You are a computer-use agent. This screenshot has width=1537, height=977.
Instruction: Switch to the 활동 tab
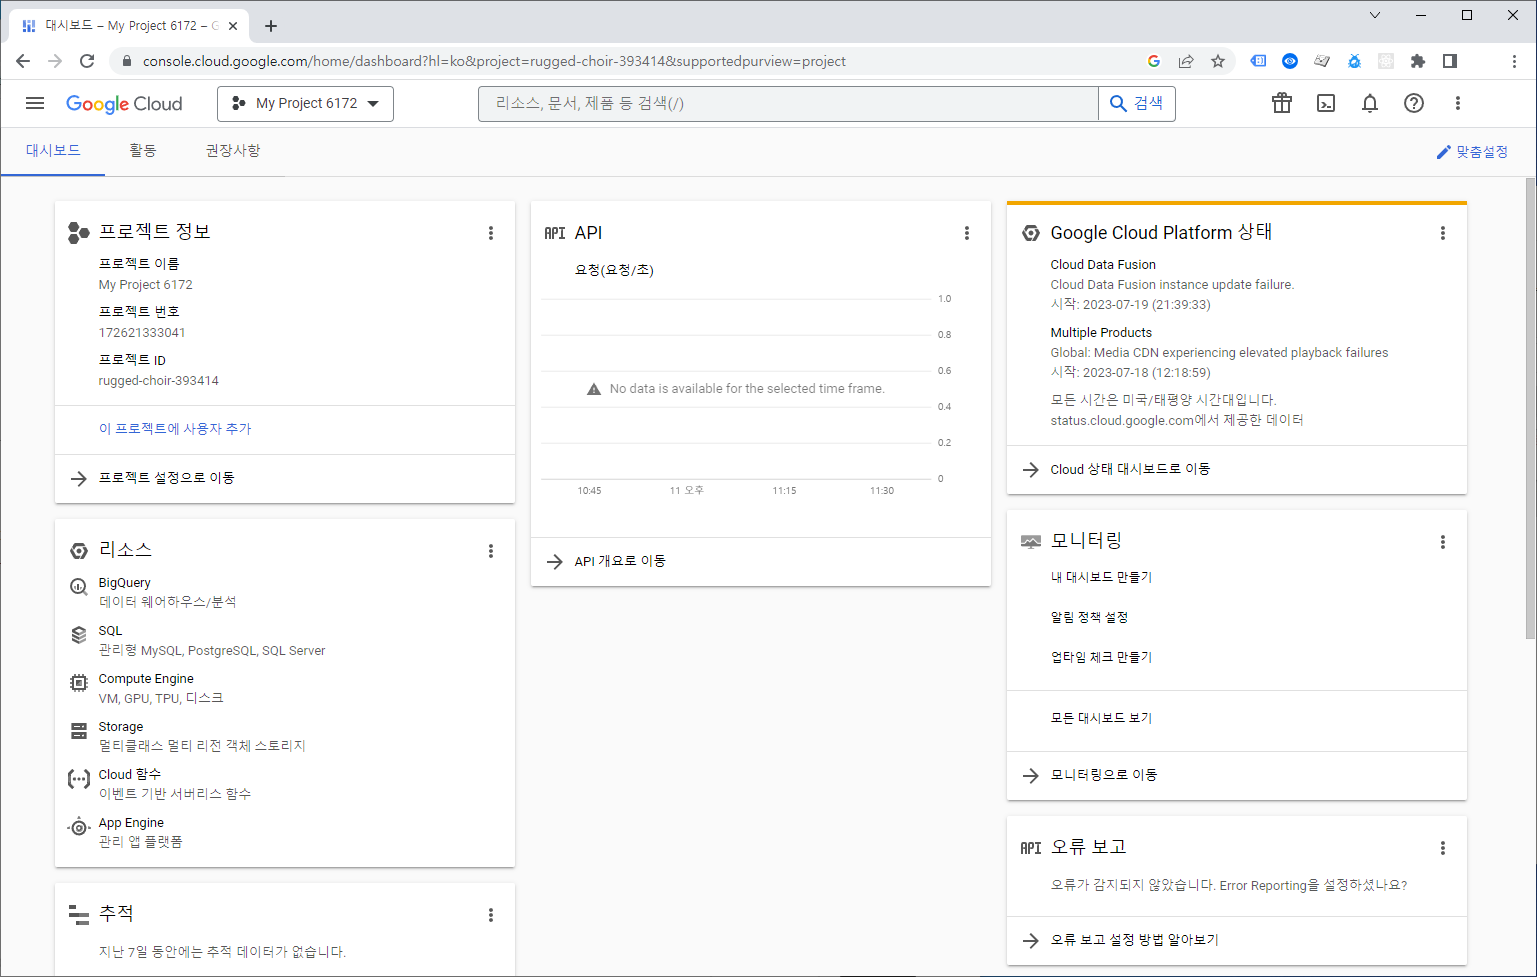[143, 151]
